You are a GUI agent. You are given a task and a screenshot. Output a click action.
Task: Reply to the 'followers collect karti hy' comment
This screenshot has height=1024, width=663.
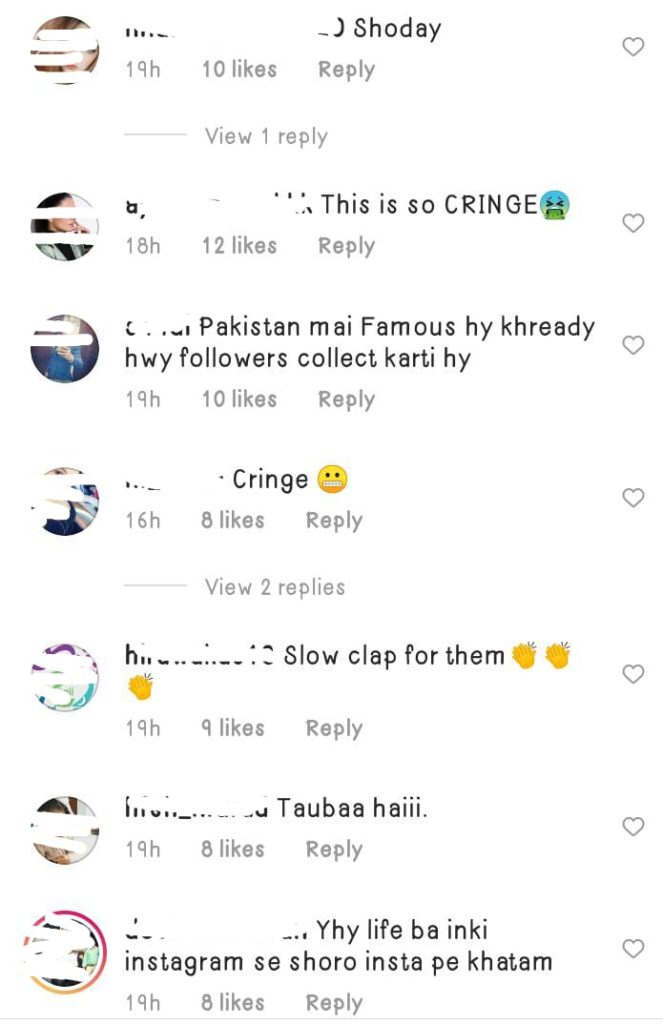(346, 400)
